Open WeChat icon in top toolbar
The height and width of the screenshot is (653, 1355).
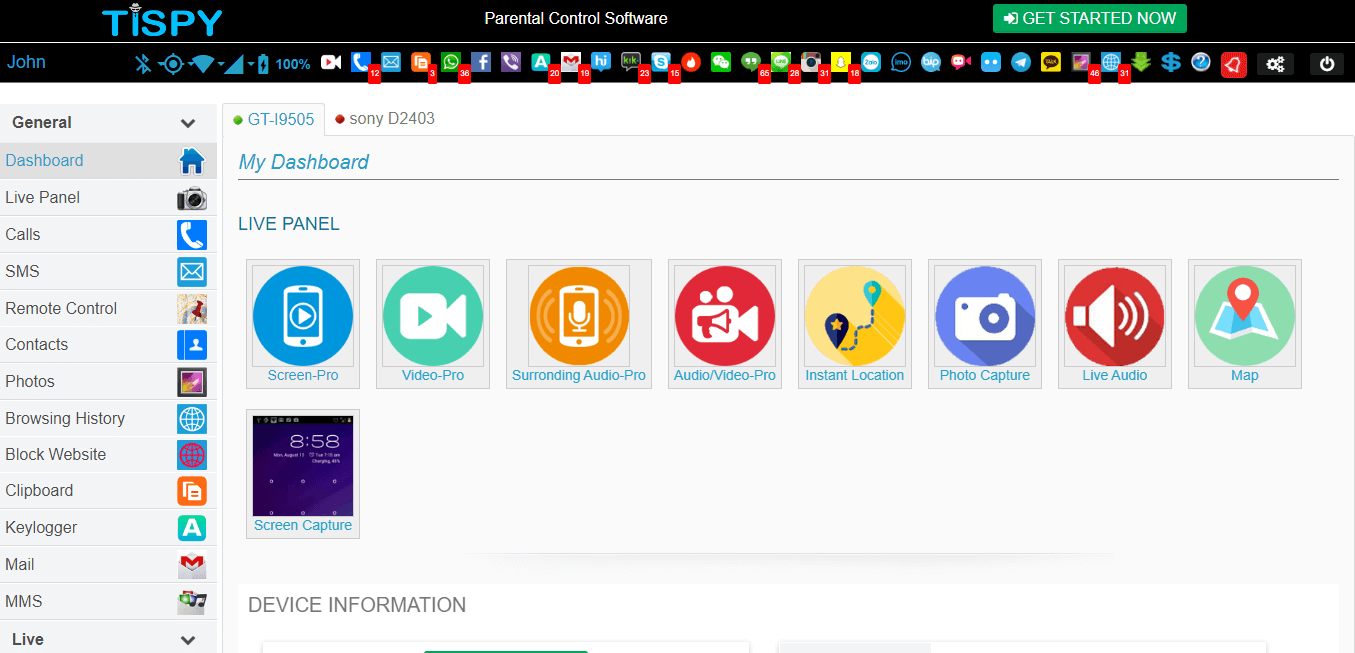(x=721, y=62)
